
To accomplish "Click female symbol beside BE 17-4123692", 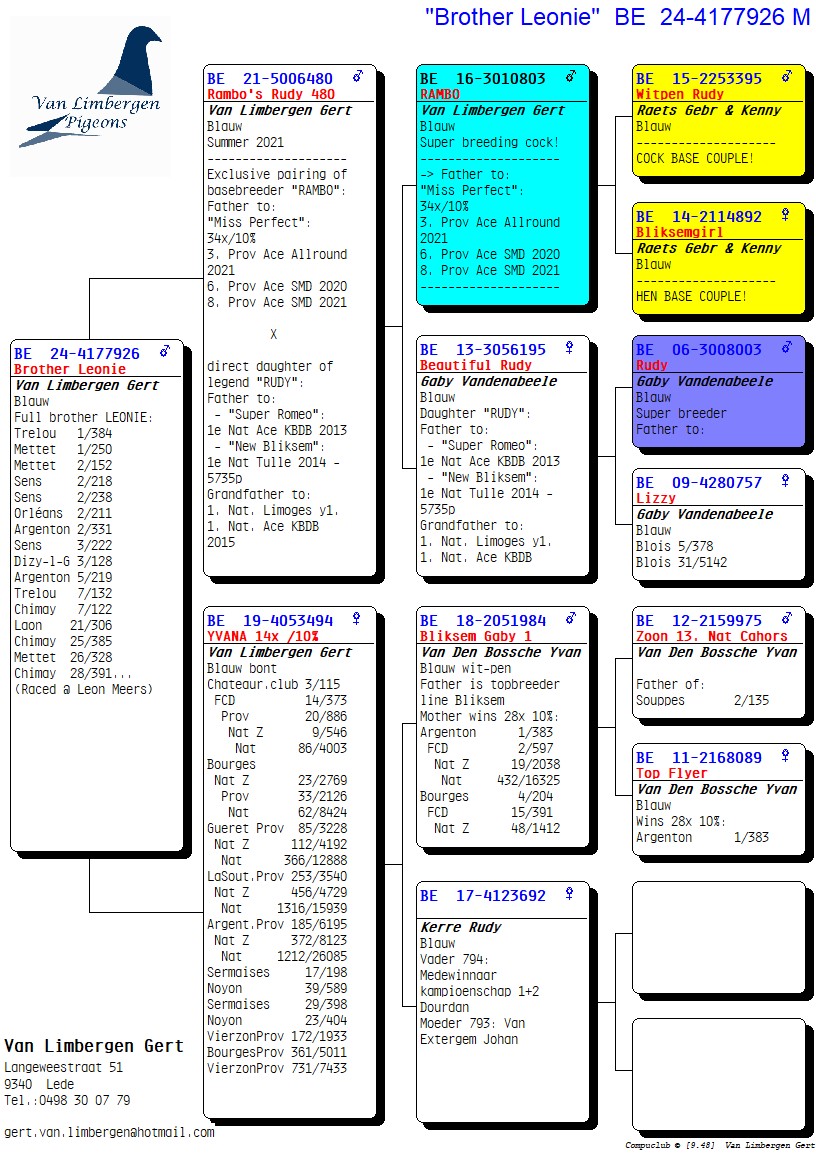I will tap(569, 895).
